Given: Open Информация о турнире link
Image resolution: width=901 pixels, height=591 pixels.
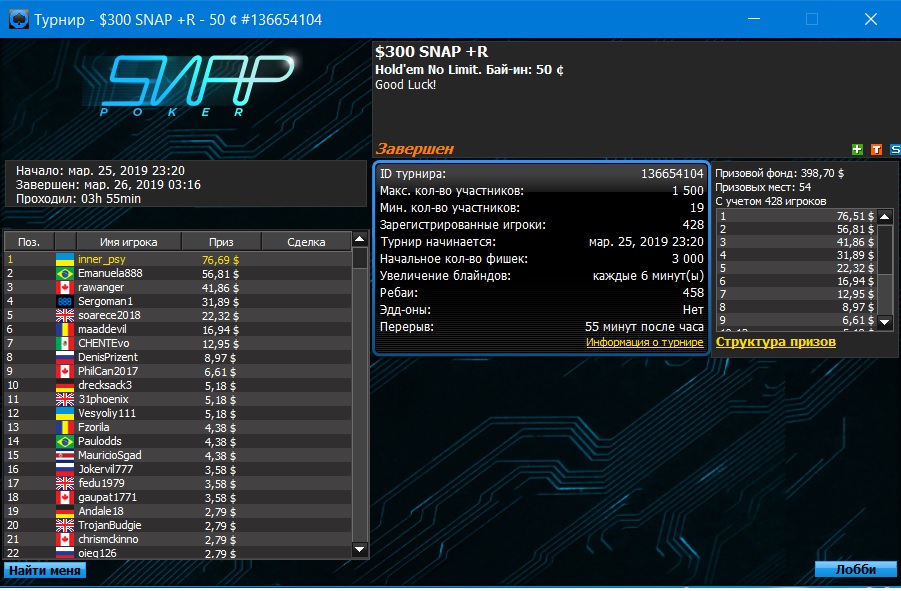Looking at the screenshot, I should click(x=644, y=342).
